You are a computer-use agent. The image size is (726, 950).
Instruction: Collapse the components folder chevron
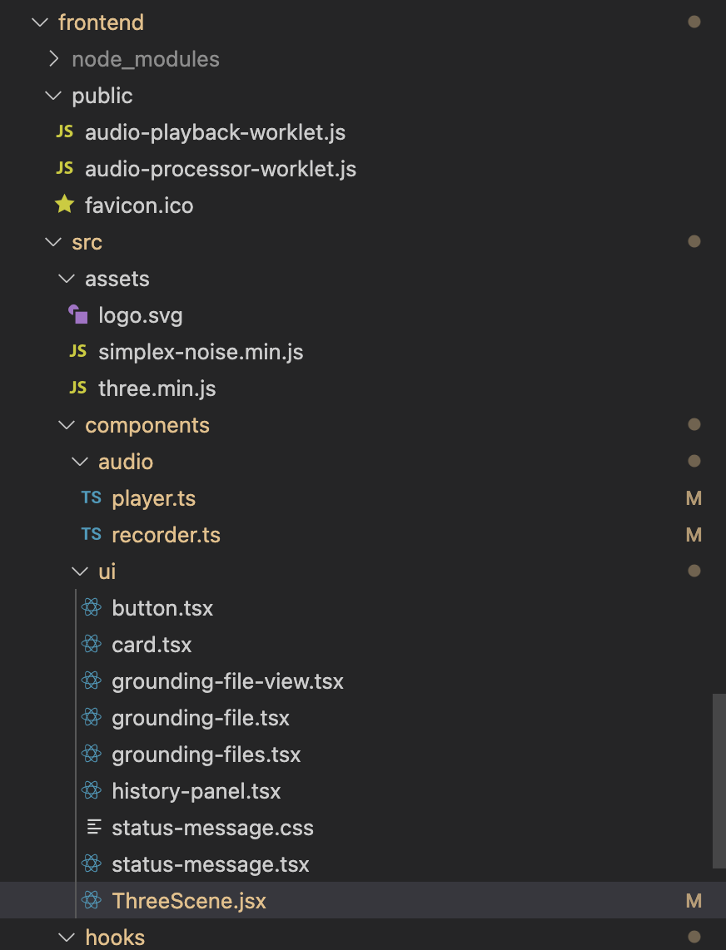(x=67, y=425)
